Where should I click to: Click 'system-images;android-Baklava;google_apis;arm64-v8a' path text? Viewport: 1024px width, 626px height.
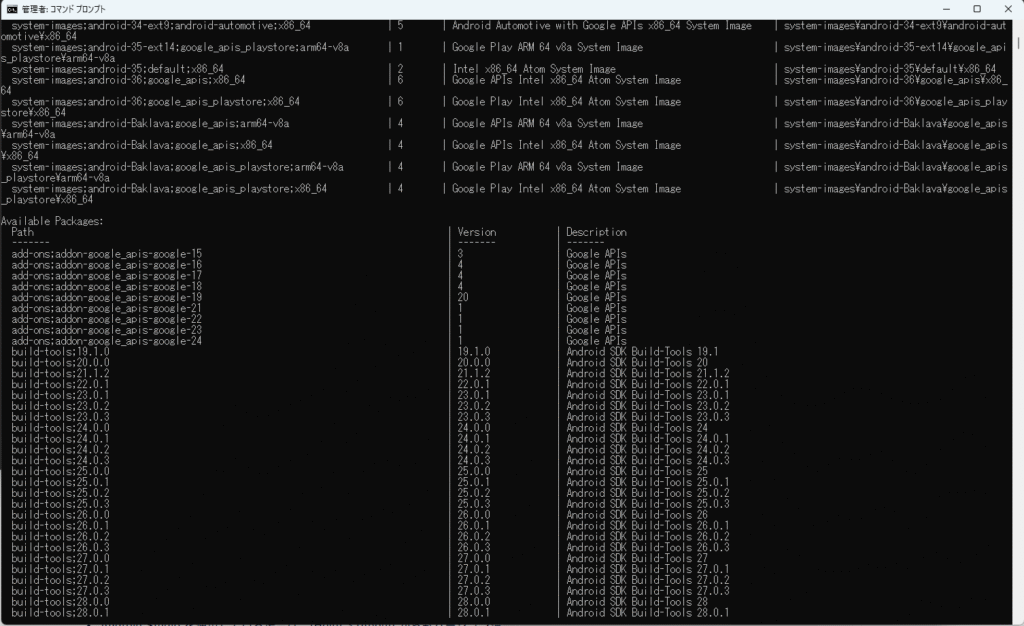[x=150, y=123]
